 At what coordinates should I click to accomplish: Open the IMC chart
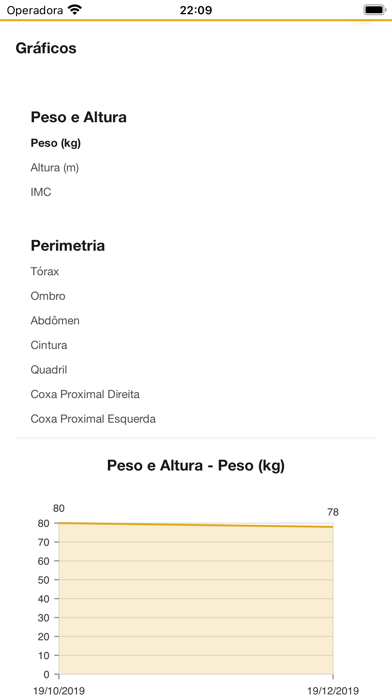coord(41,192)
